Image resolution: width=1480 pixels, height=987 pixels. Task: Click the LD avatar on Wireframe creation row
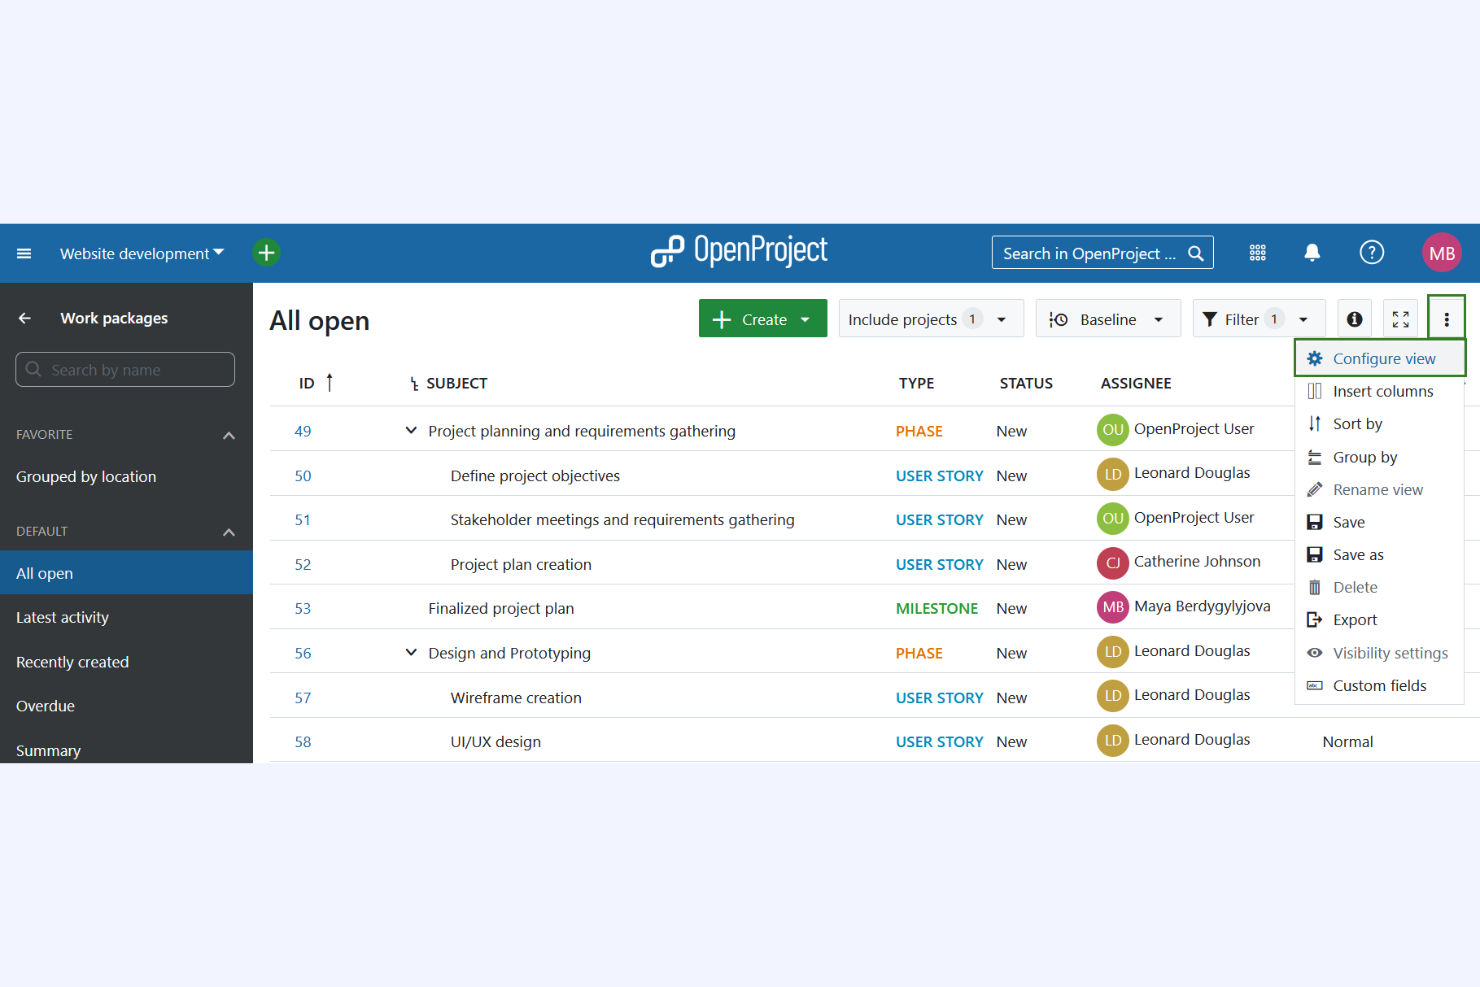(1113, 696)
